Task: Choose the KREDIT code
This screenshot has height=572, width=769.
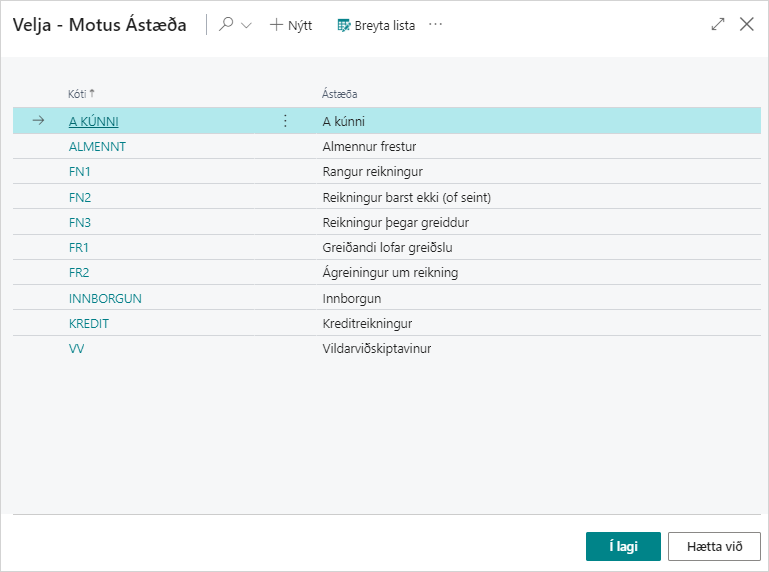Action: pos(89,323)
